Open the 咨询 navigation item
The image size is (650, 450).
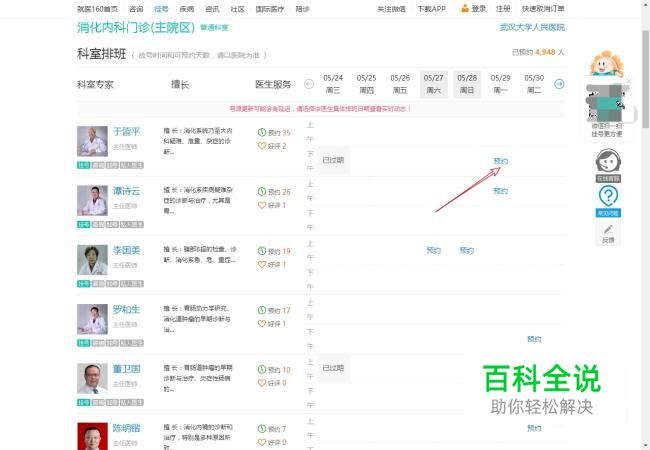136,9
